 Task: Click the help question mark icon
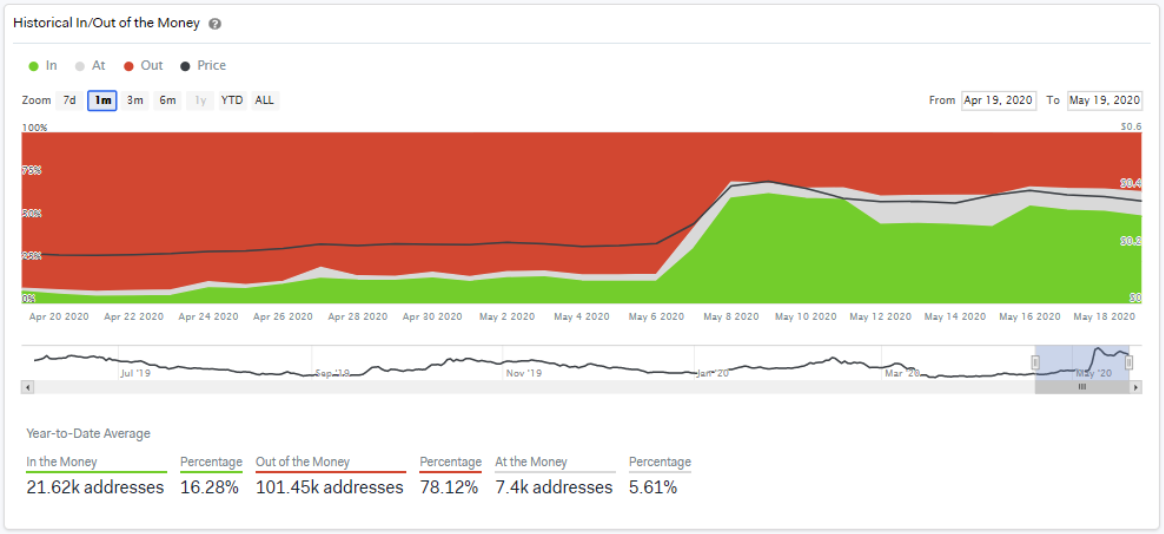point(215,24)
